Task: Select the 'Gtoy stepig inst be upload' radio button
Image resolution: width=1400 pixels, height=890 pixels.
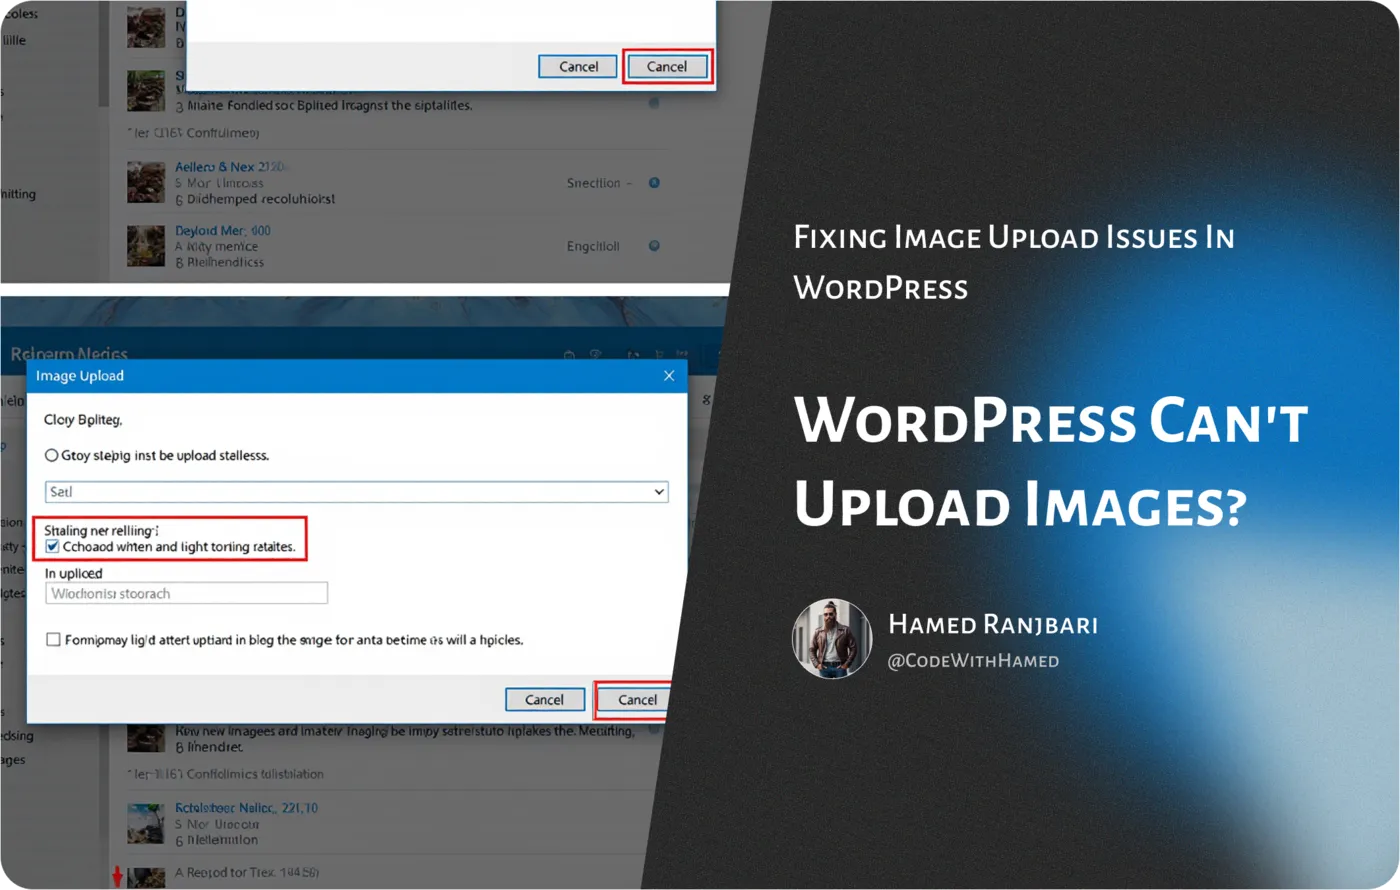Action: (52, 455)
